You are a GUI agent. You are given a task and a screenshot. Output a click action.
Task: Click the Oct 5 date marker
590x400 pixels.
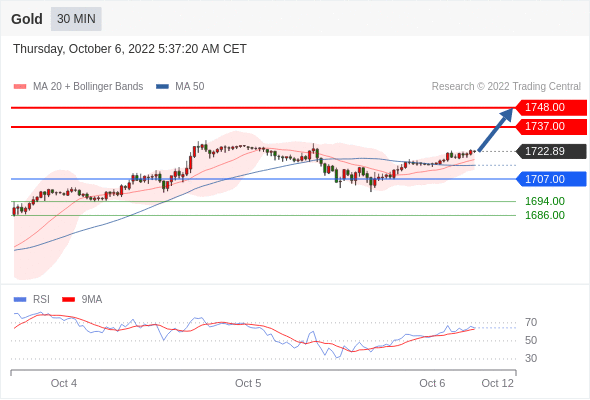[x=248, y=383]
